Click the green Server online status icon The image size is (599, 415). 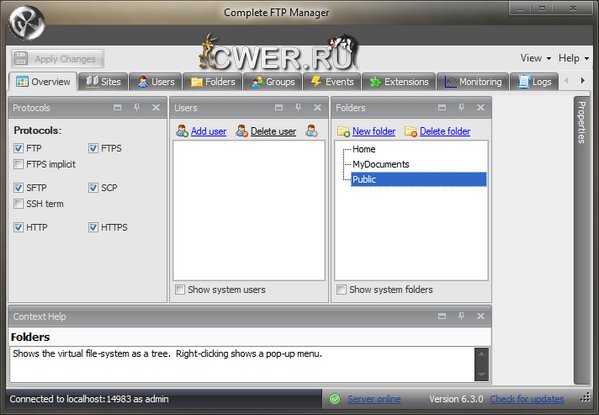coord(335,399)
